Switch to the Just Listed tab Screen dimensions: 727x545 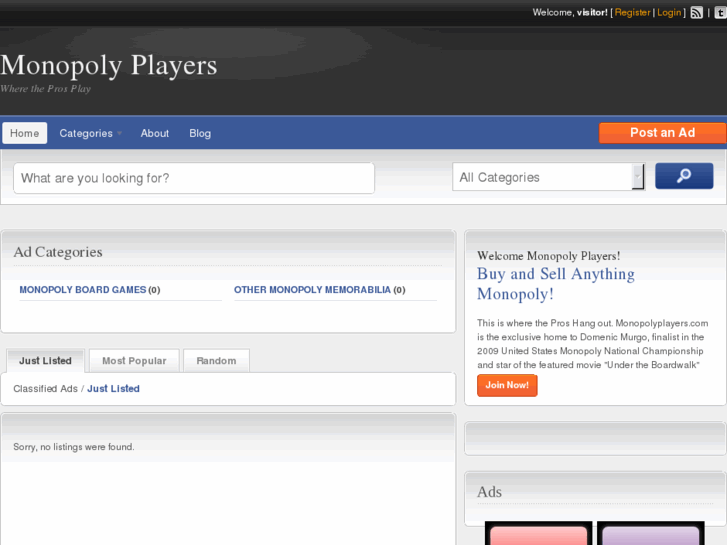45,360
